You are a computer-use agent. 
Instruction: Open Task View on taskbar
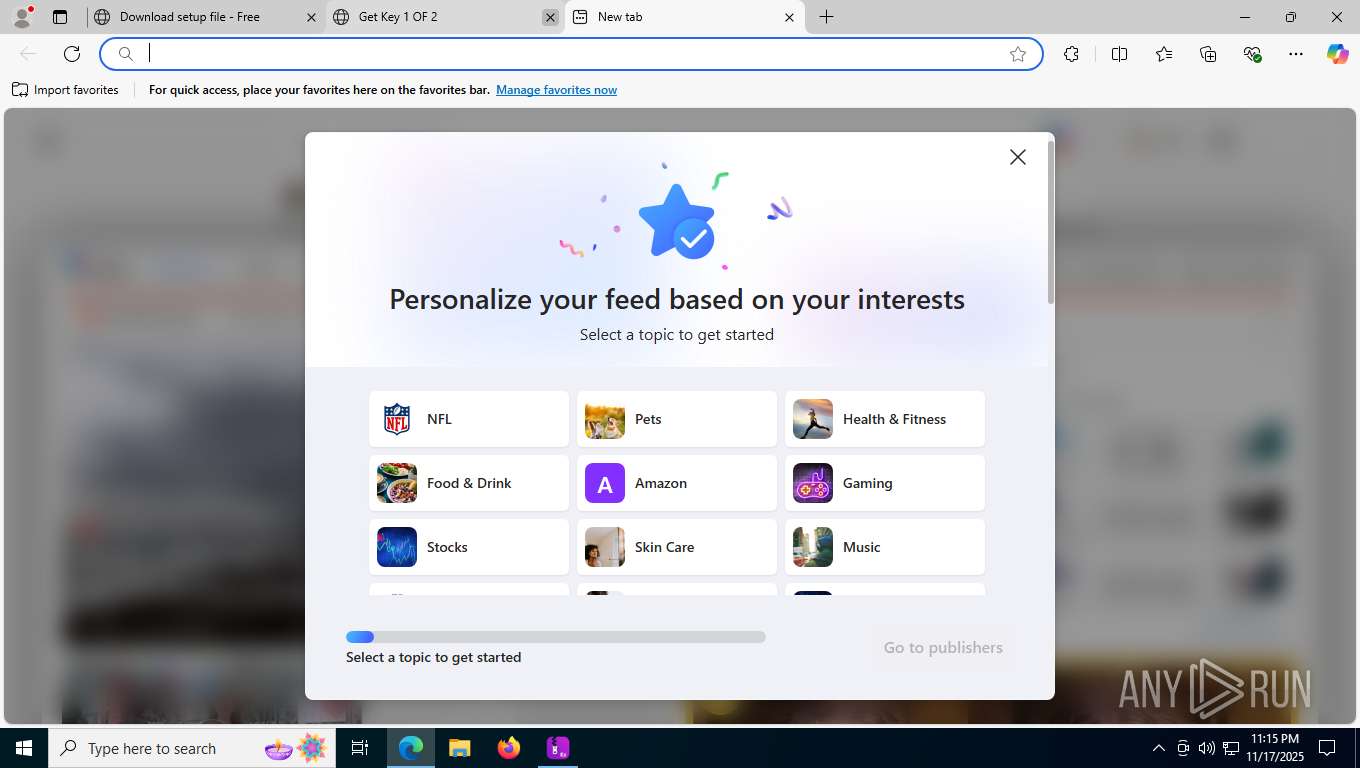[360, 748]
